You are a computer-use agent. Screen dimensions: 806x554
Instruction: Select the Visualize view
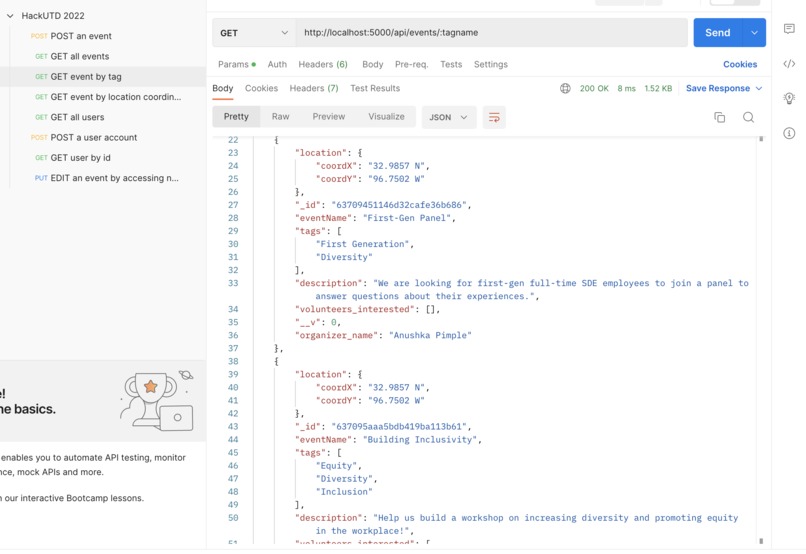386,117
